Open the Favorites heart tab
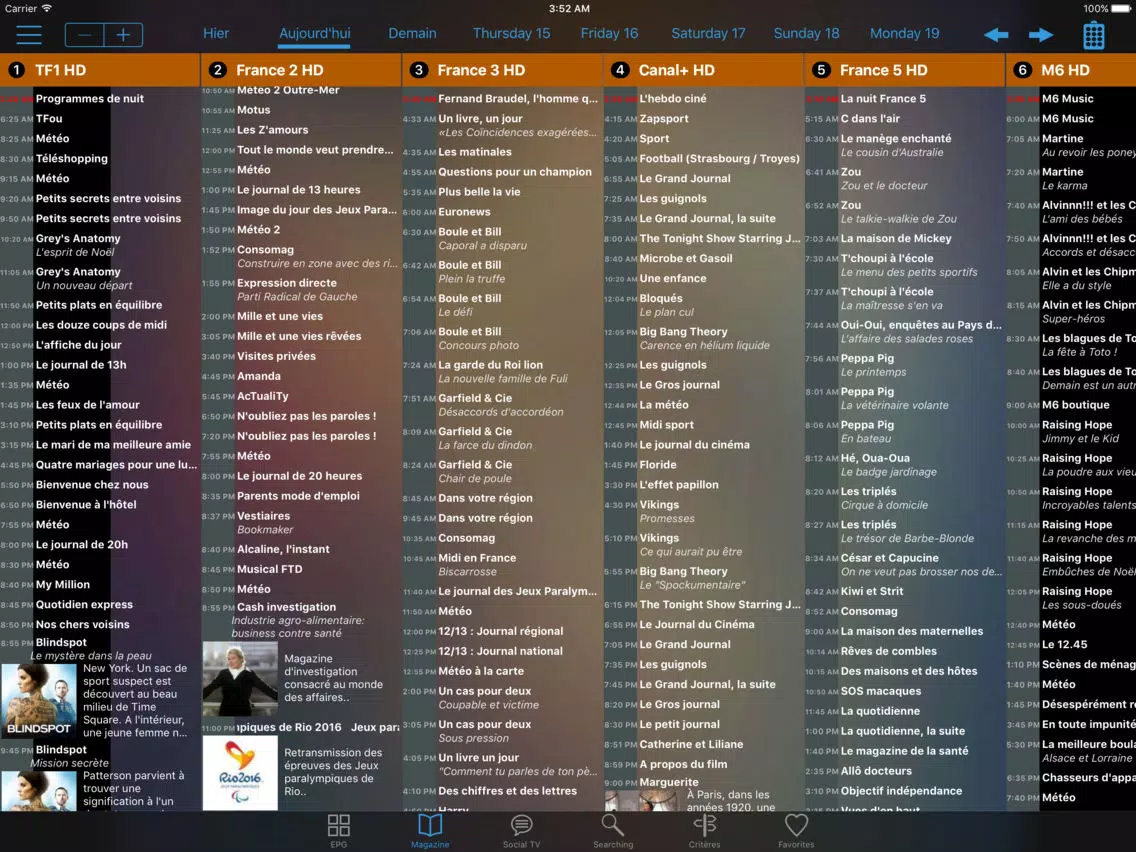Screen dimensions: 1136x852 pyautogui.click(x=795, y=830)
